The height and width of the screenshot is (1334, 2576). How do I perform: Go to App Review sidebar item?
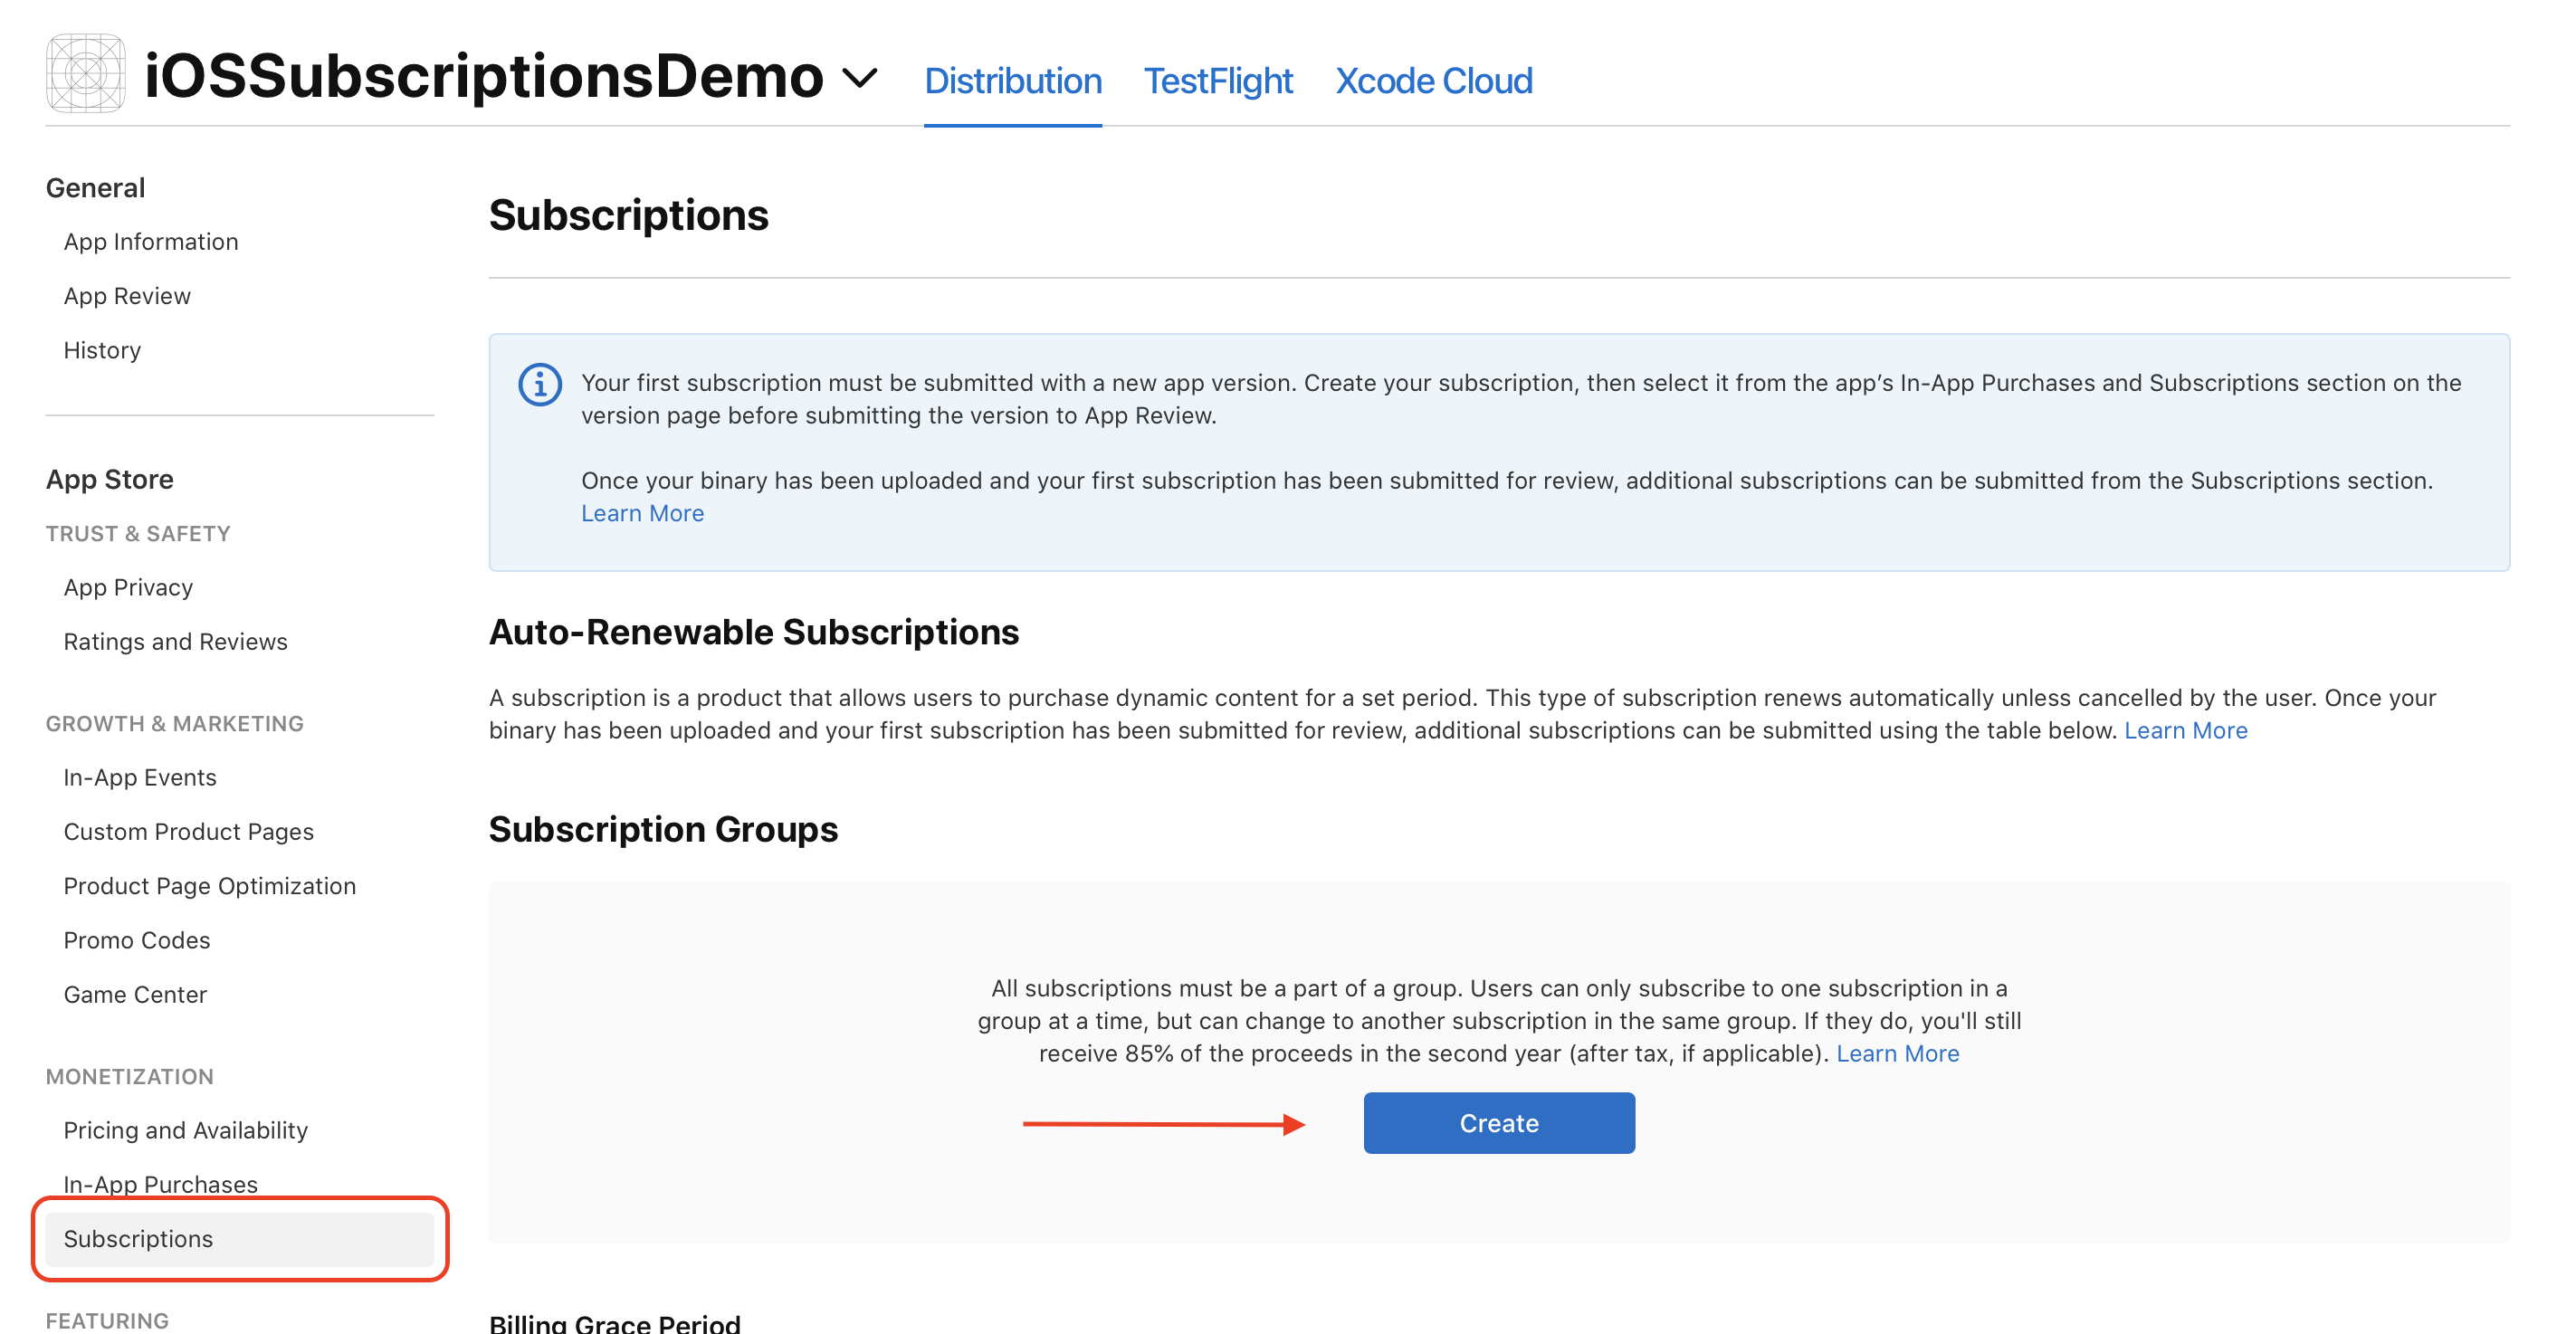tap(127, 296)
